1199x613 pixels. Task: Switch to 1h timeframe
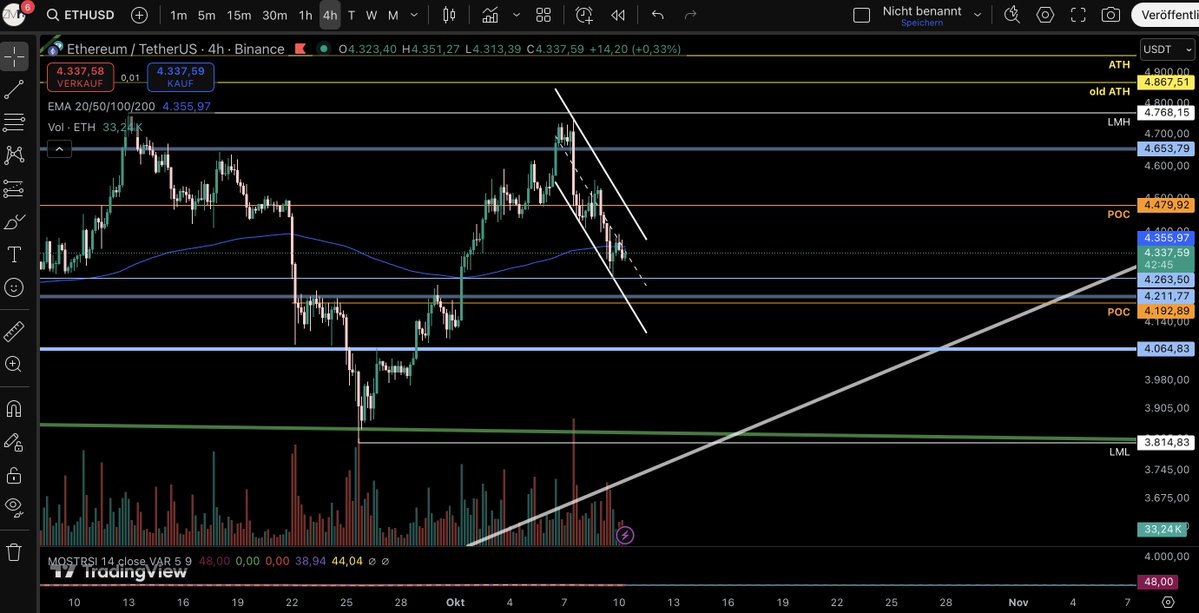pyautogui.click(x=305, y=15)
